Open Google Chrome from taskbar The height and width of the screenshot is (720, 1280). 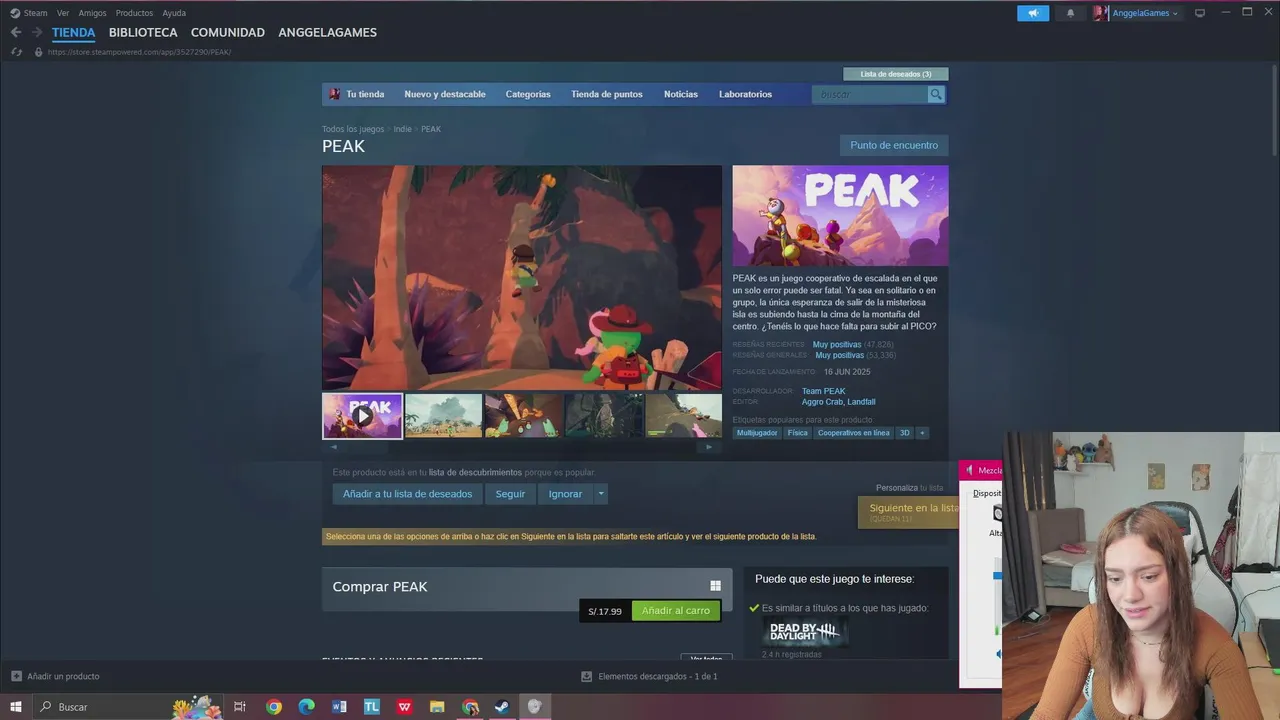274,707
